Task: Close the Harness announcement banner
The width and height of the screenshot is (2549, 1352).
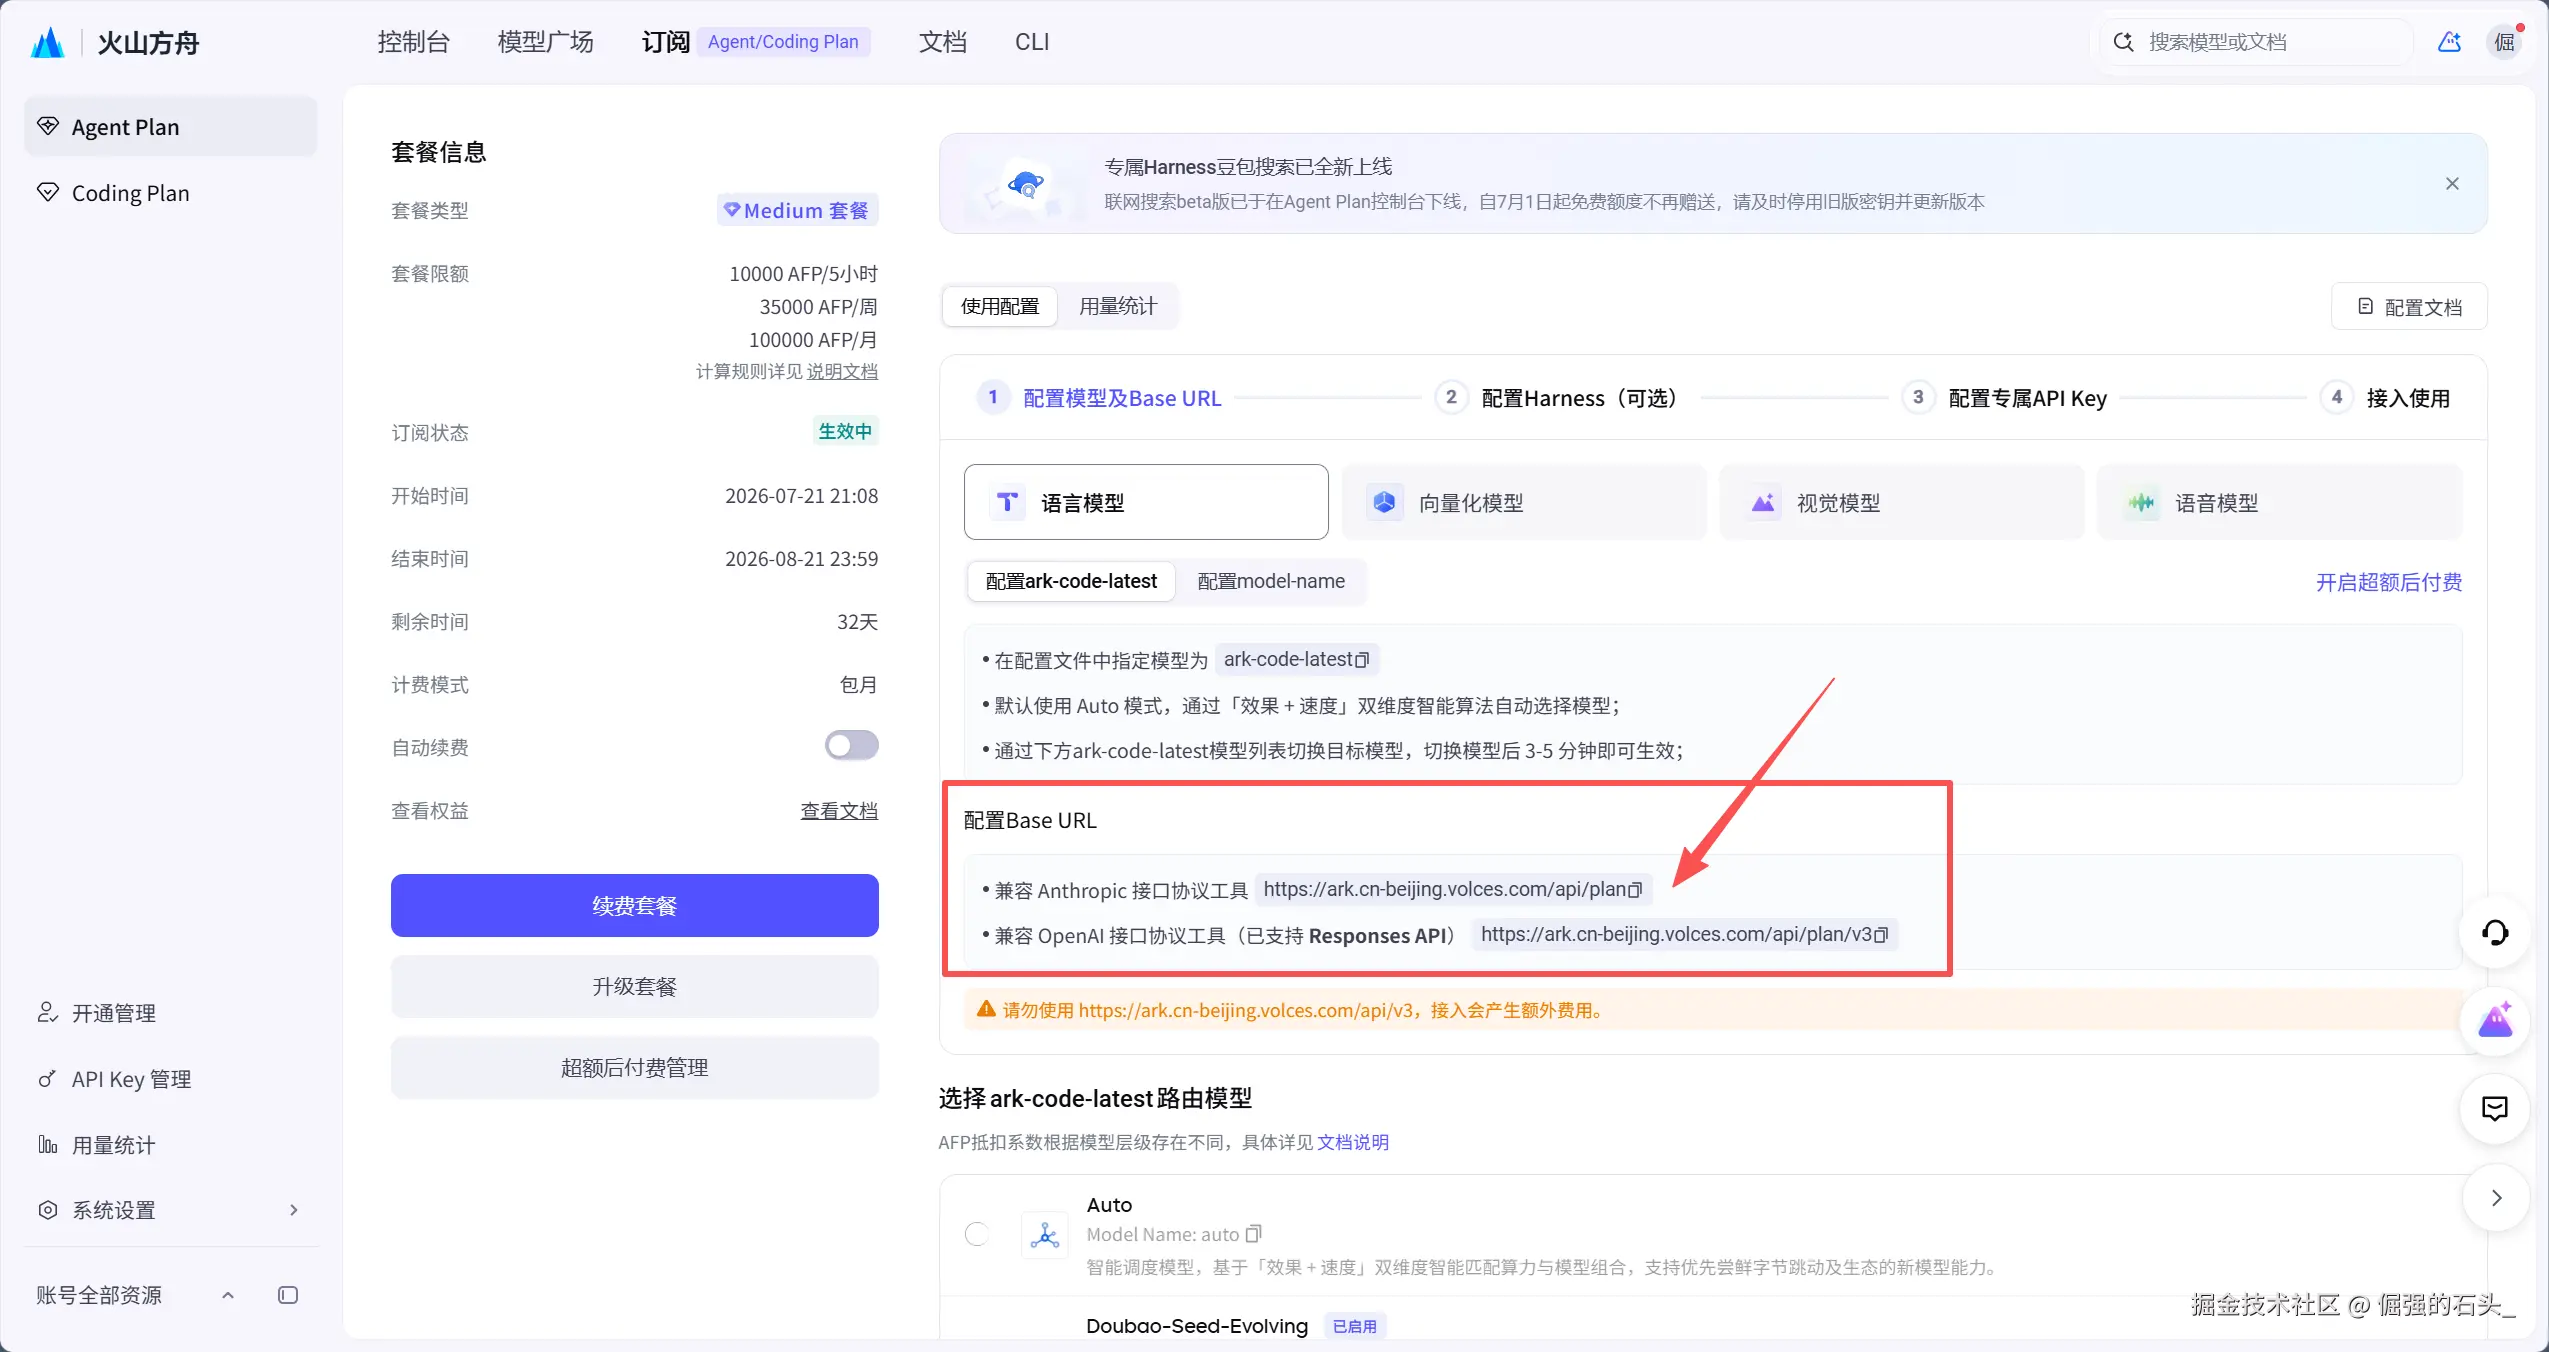Action: tap(2452, 183)
